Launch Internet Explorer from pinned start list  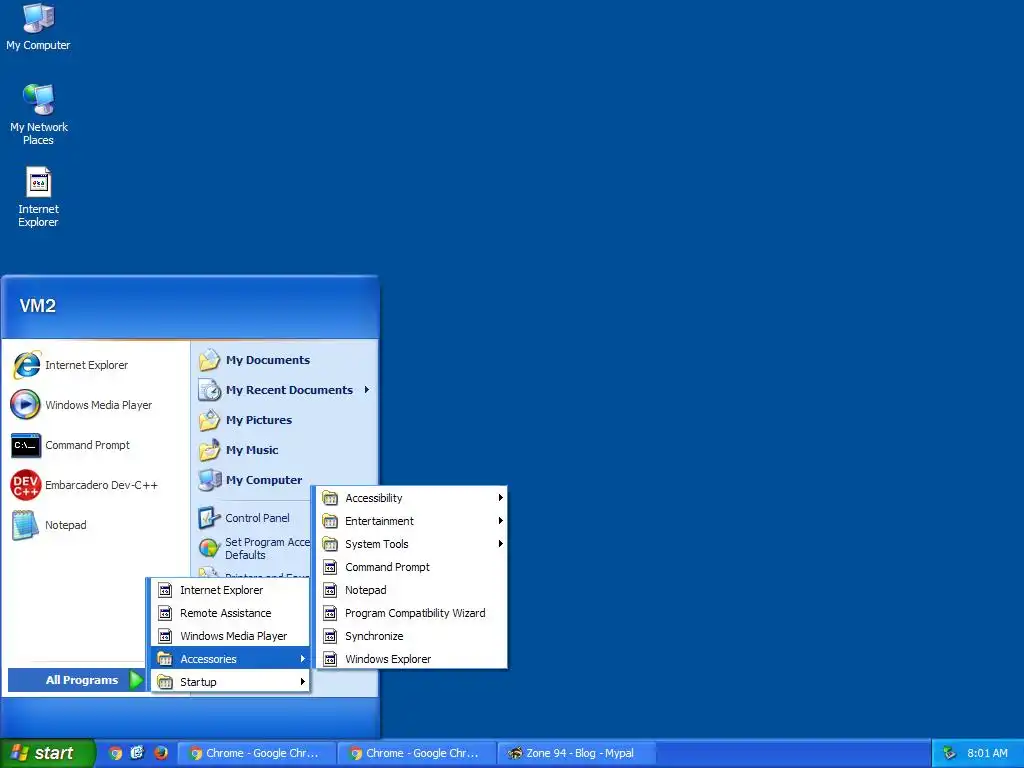(x=26, y=365)
